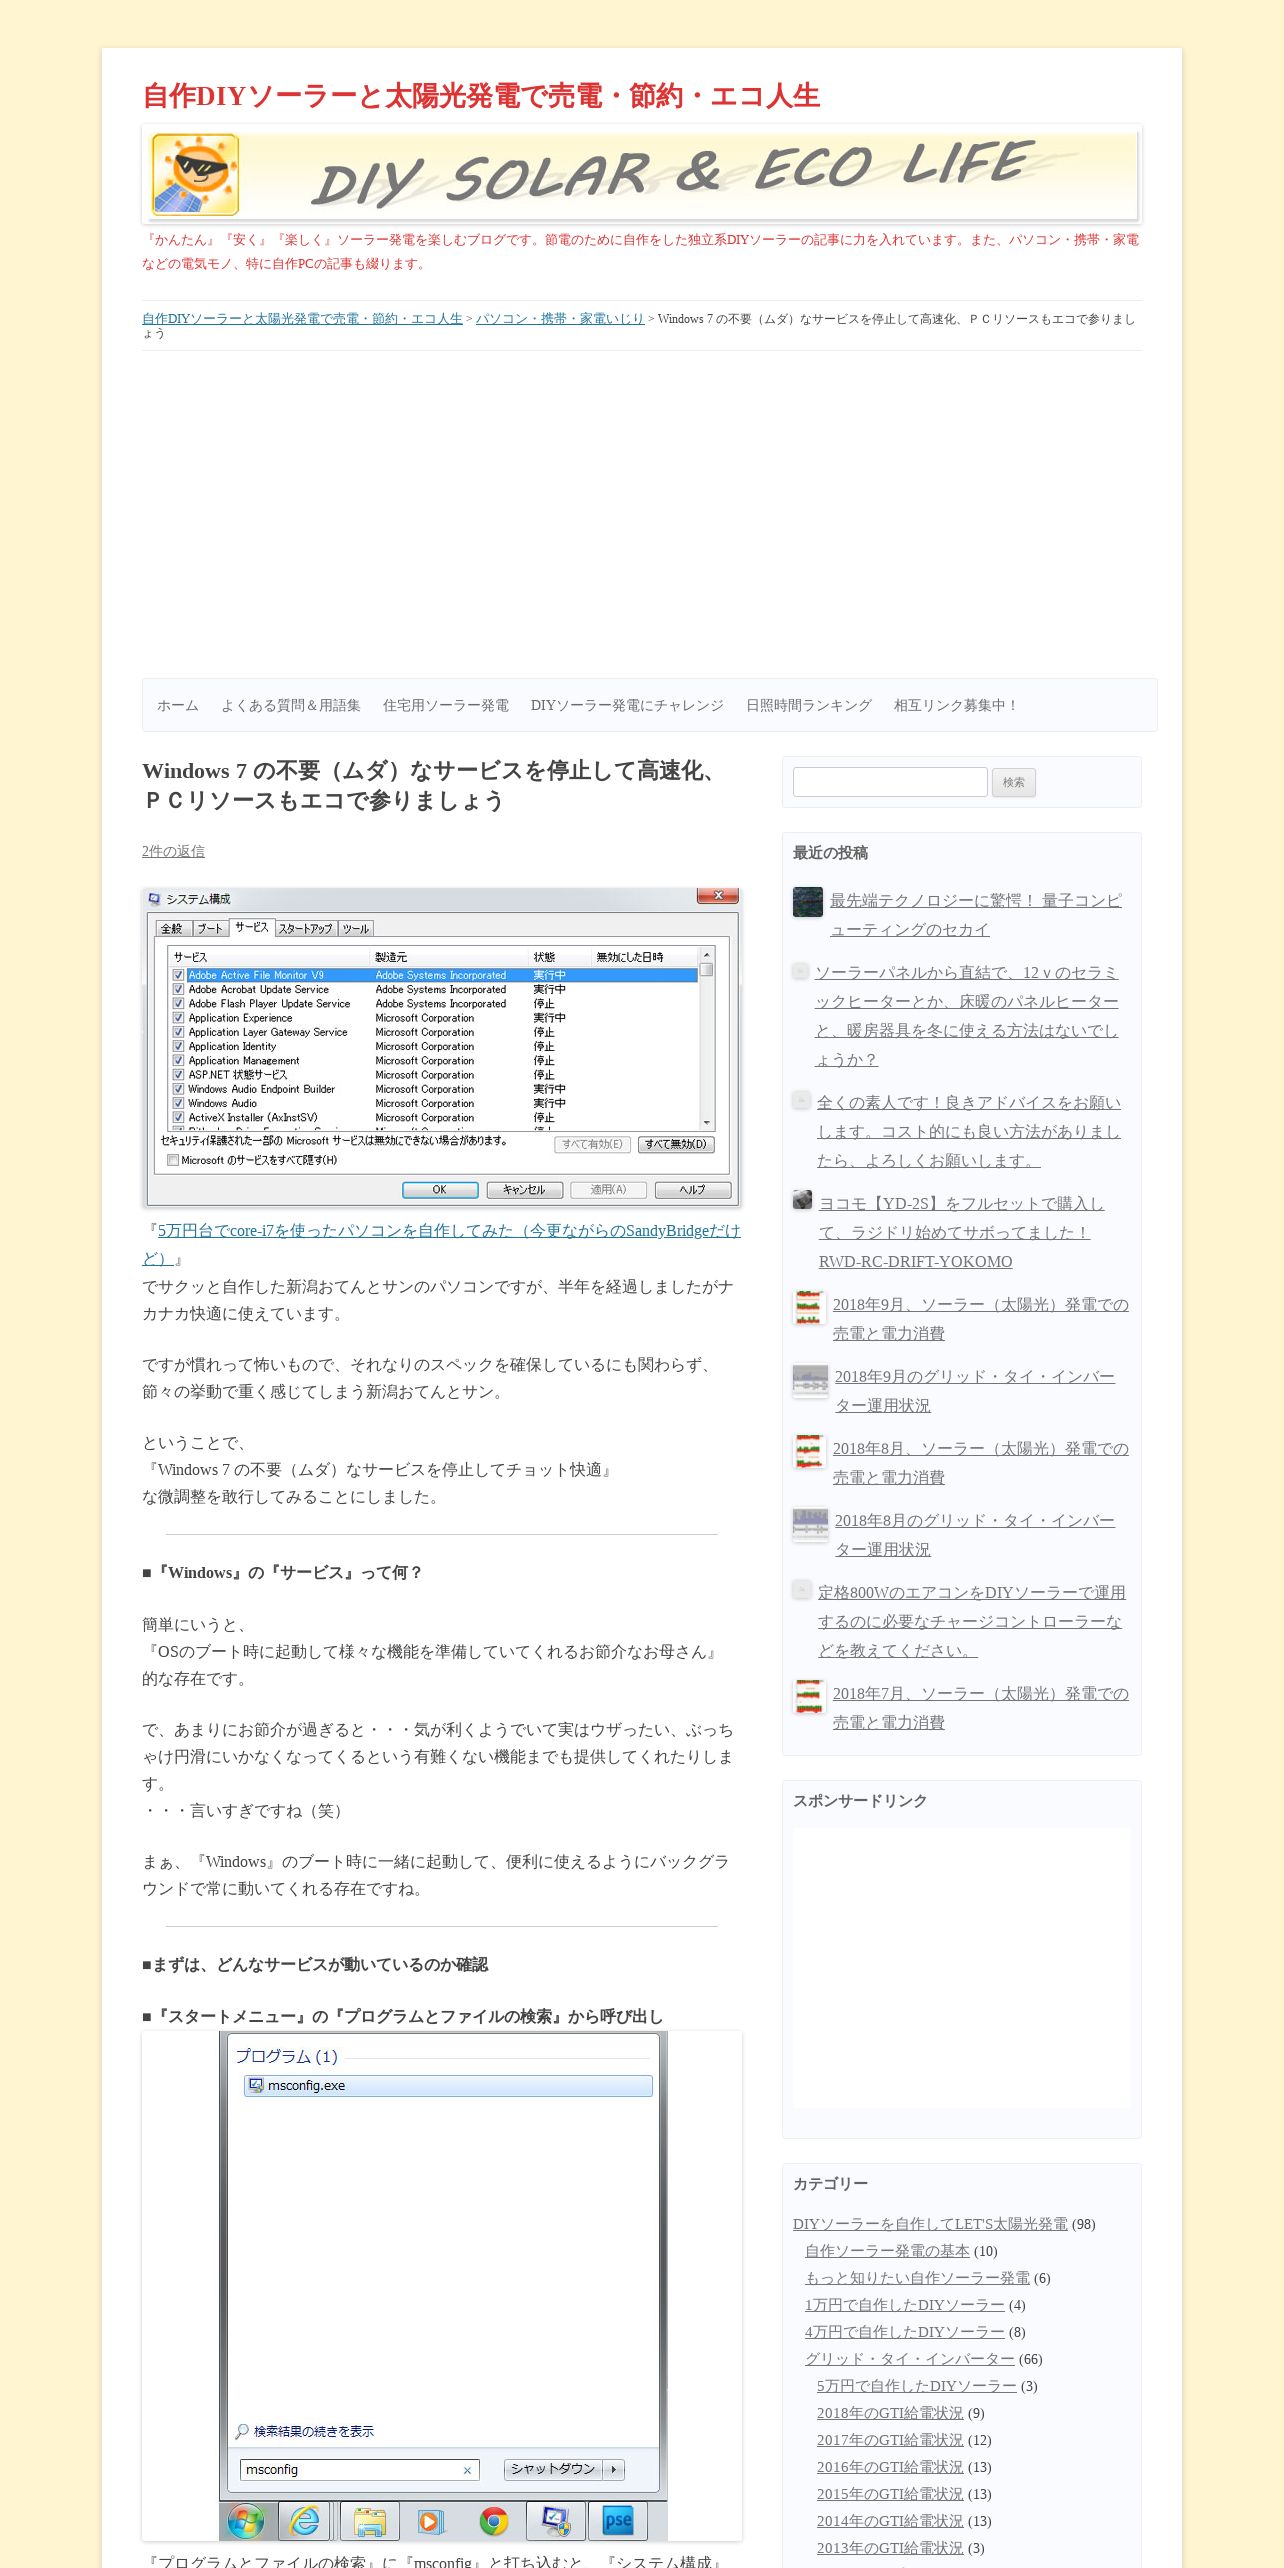
Task: Open ホーム in navigation menu
Action: pyautogui.click(x=178, y=705)
